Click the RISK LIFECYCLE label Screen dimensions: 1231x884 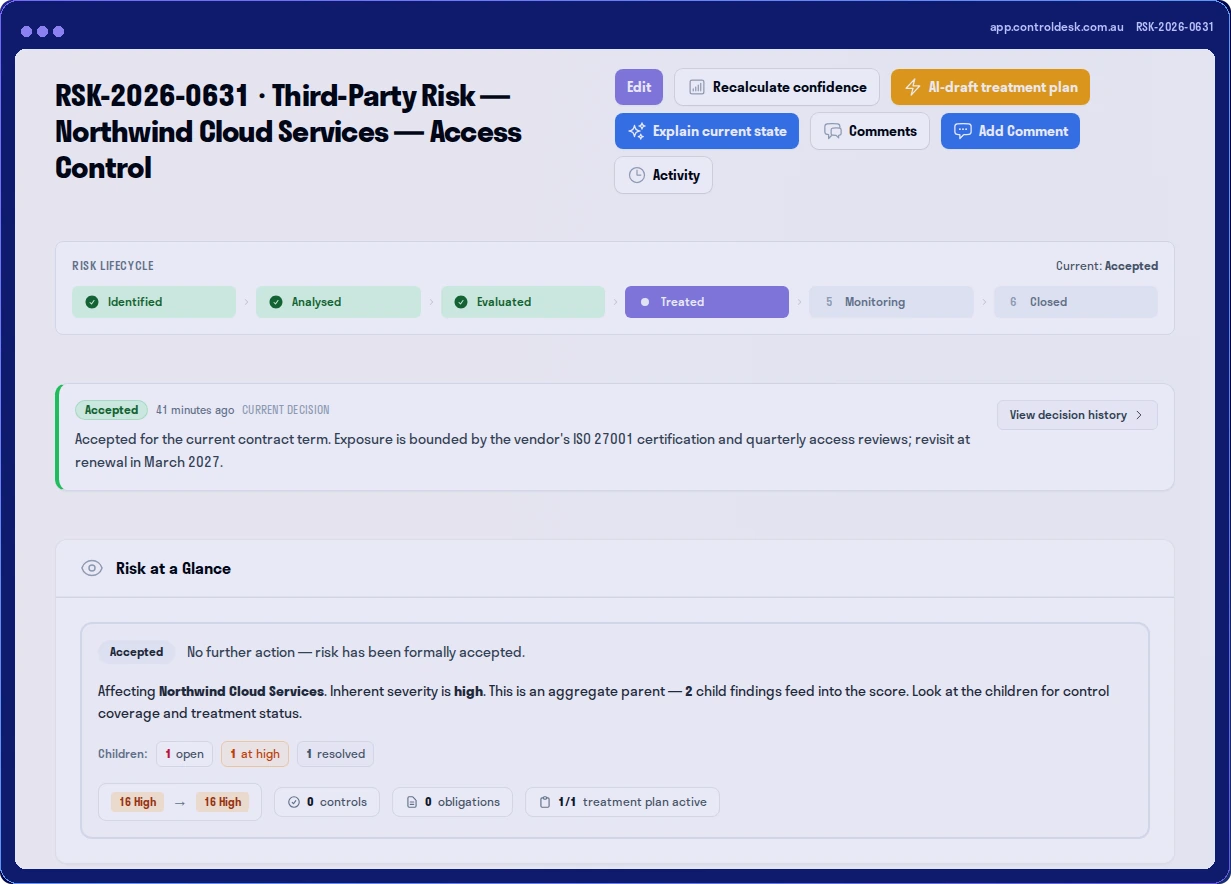(x=113, y=266)
